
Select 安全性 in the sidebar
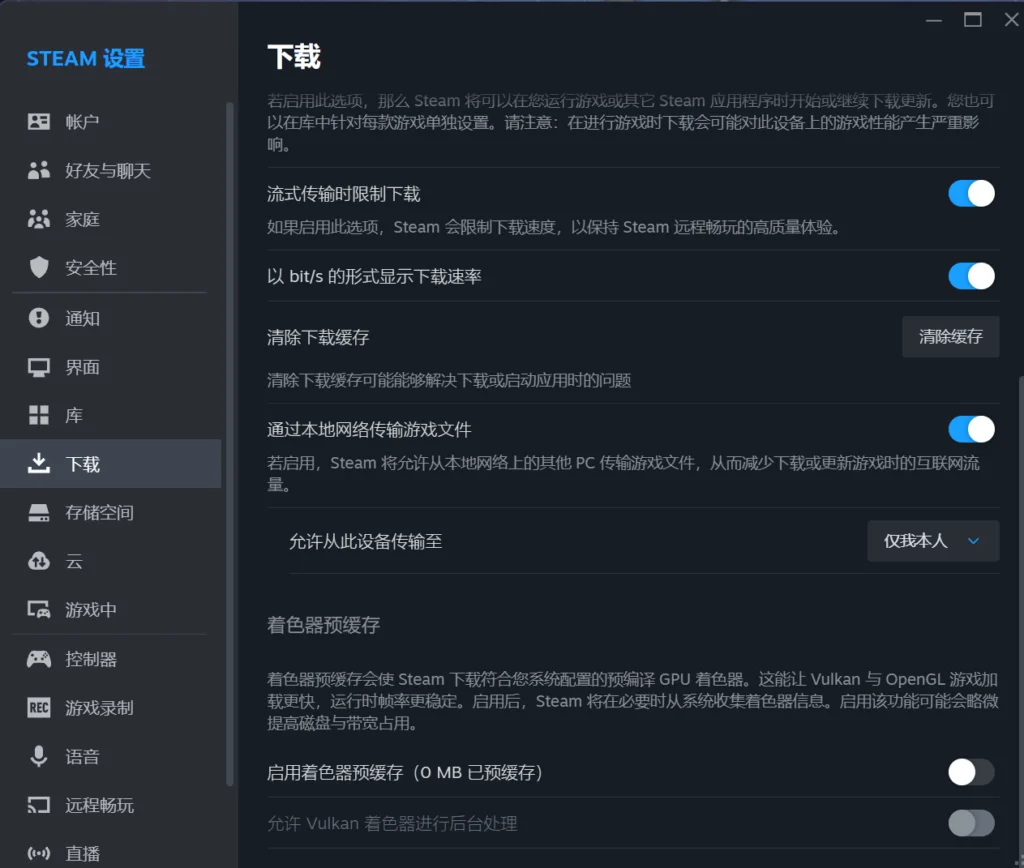(x=110, y=267)
